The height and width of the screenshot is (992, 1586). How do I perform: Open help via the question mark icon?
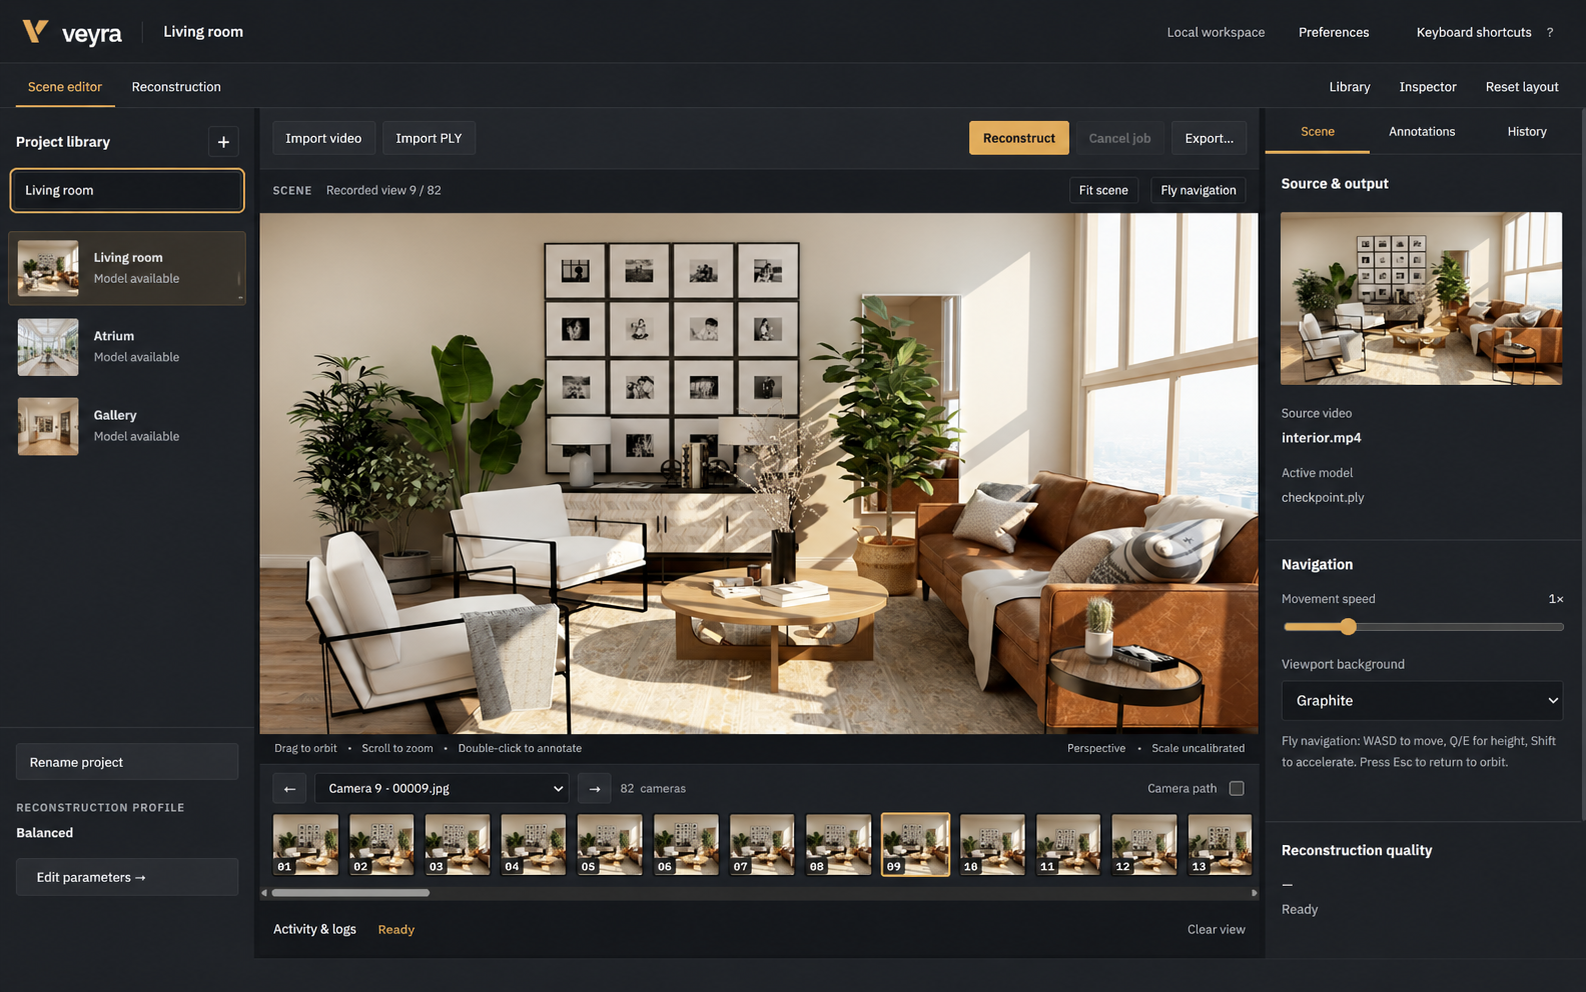pos(1550,32)
